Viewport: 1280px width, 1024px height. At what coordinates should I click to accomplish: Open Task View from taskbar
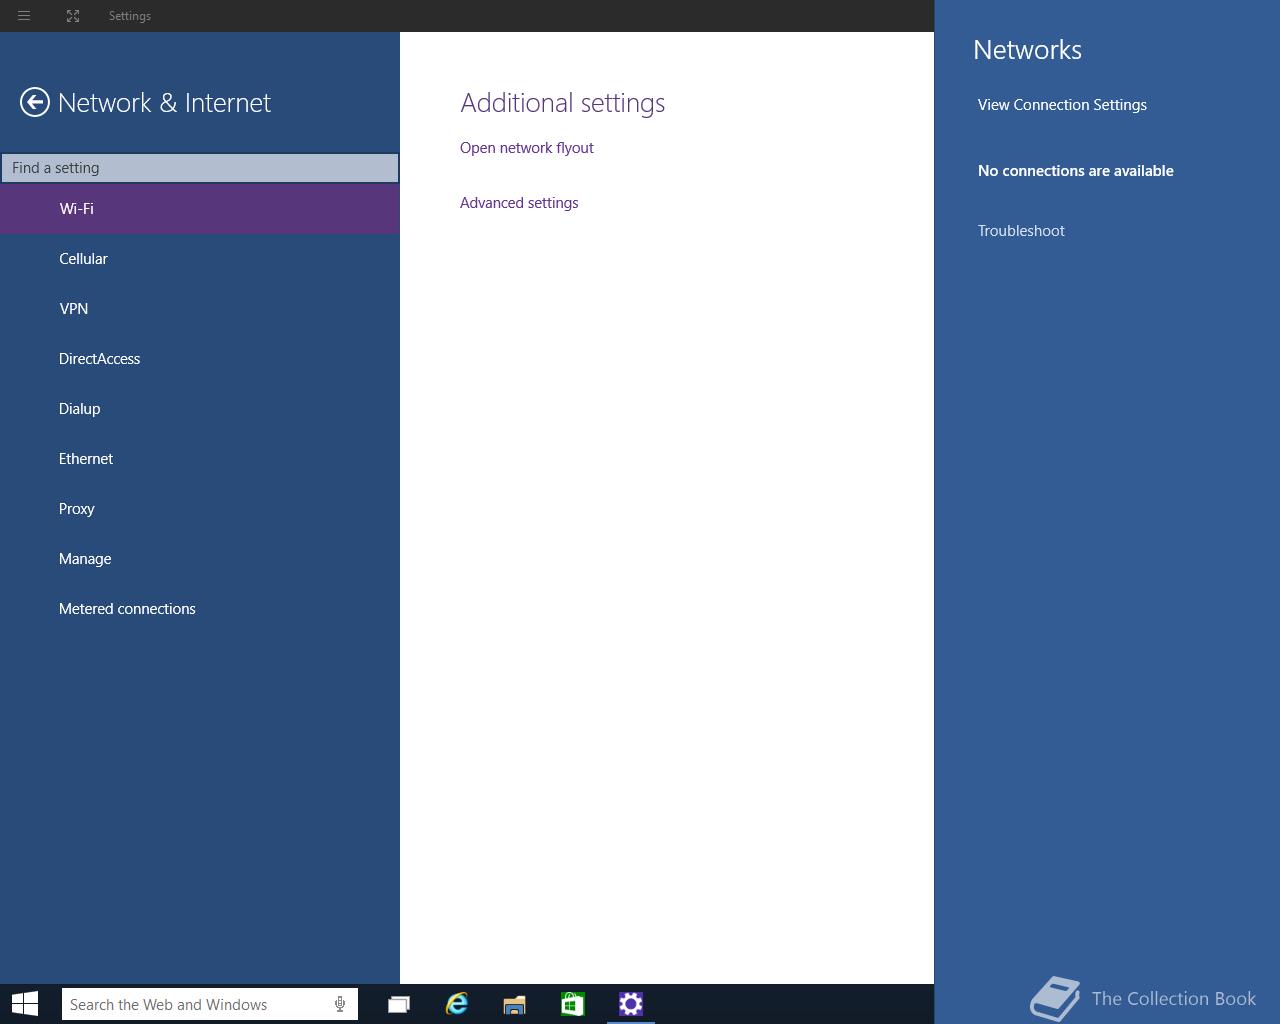[x=399, y=1004]
